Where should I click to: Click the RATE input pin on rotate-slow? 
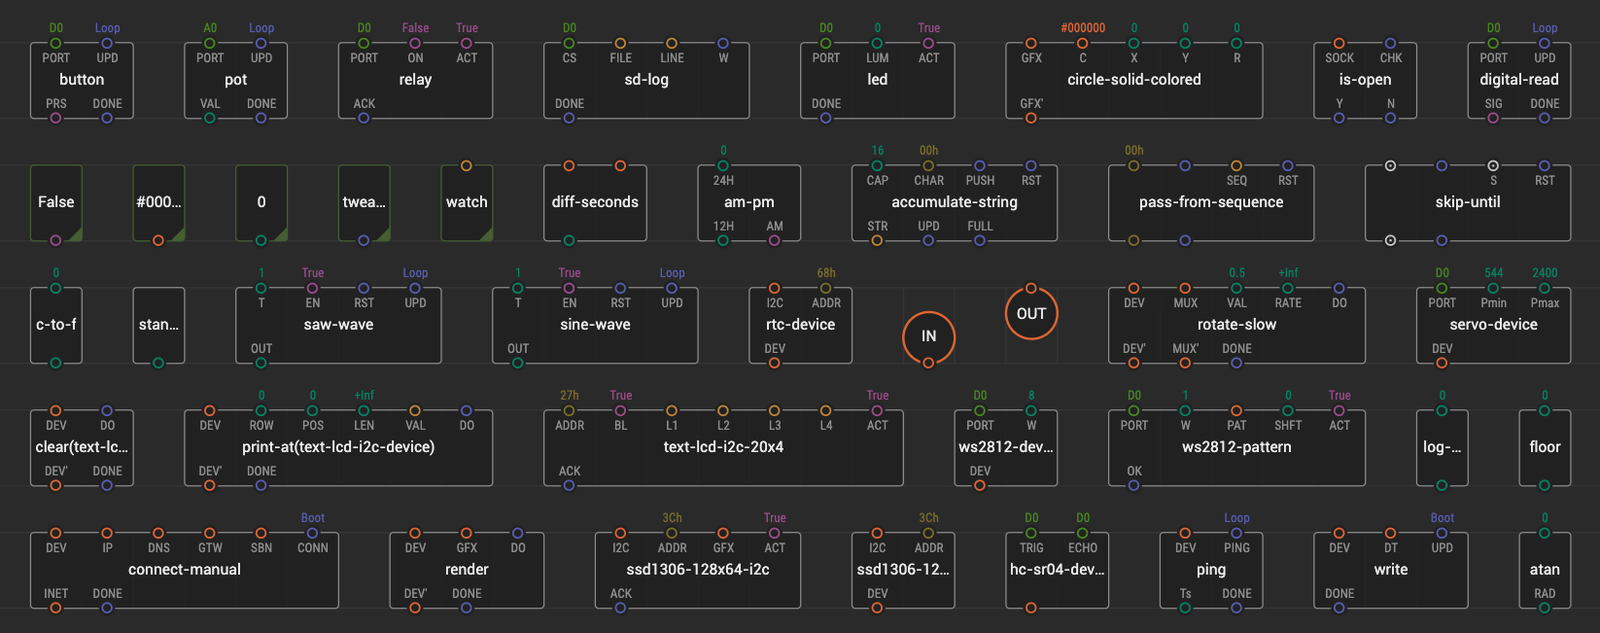click(x=1288, y=288)
